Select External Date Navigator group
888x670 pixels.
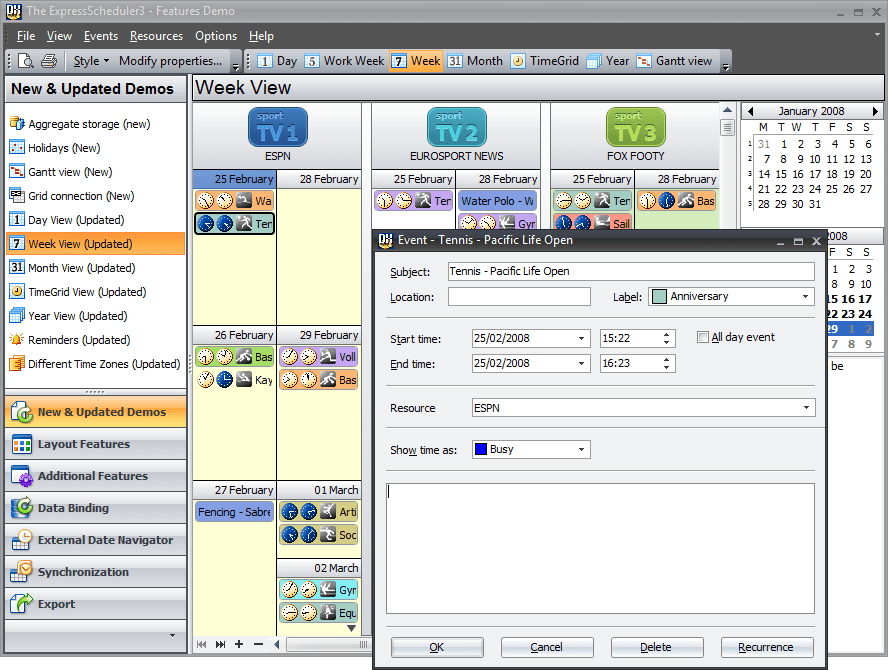[x=95, y=540]
